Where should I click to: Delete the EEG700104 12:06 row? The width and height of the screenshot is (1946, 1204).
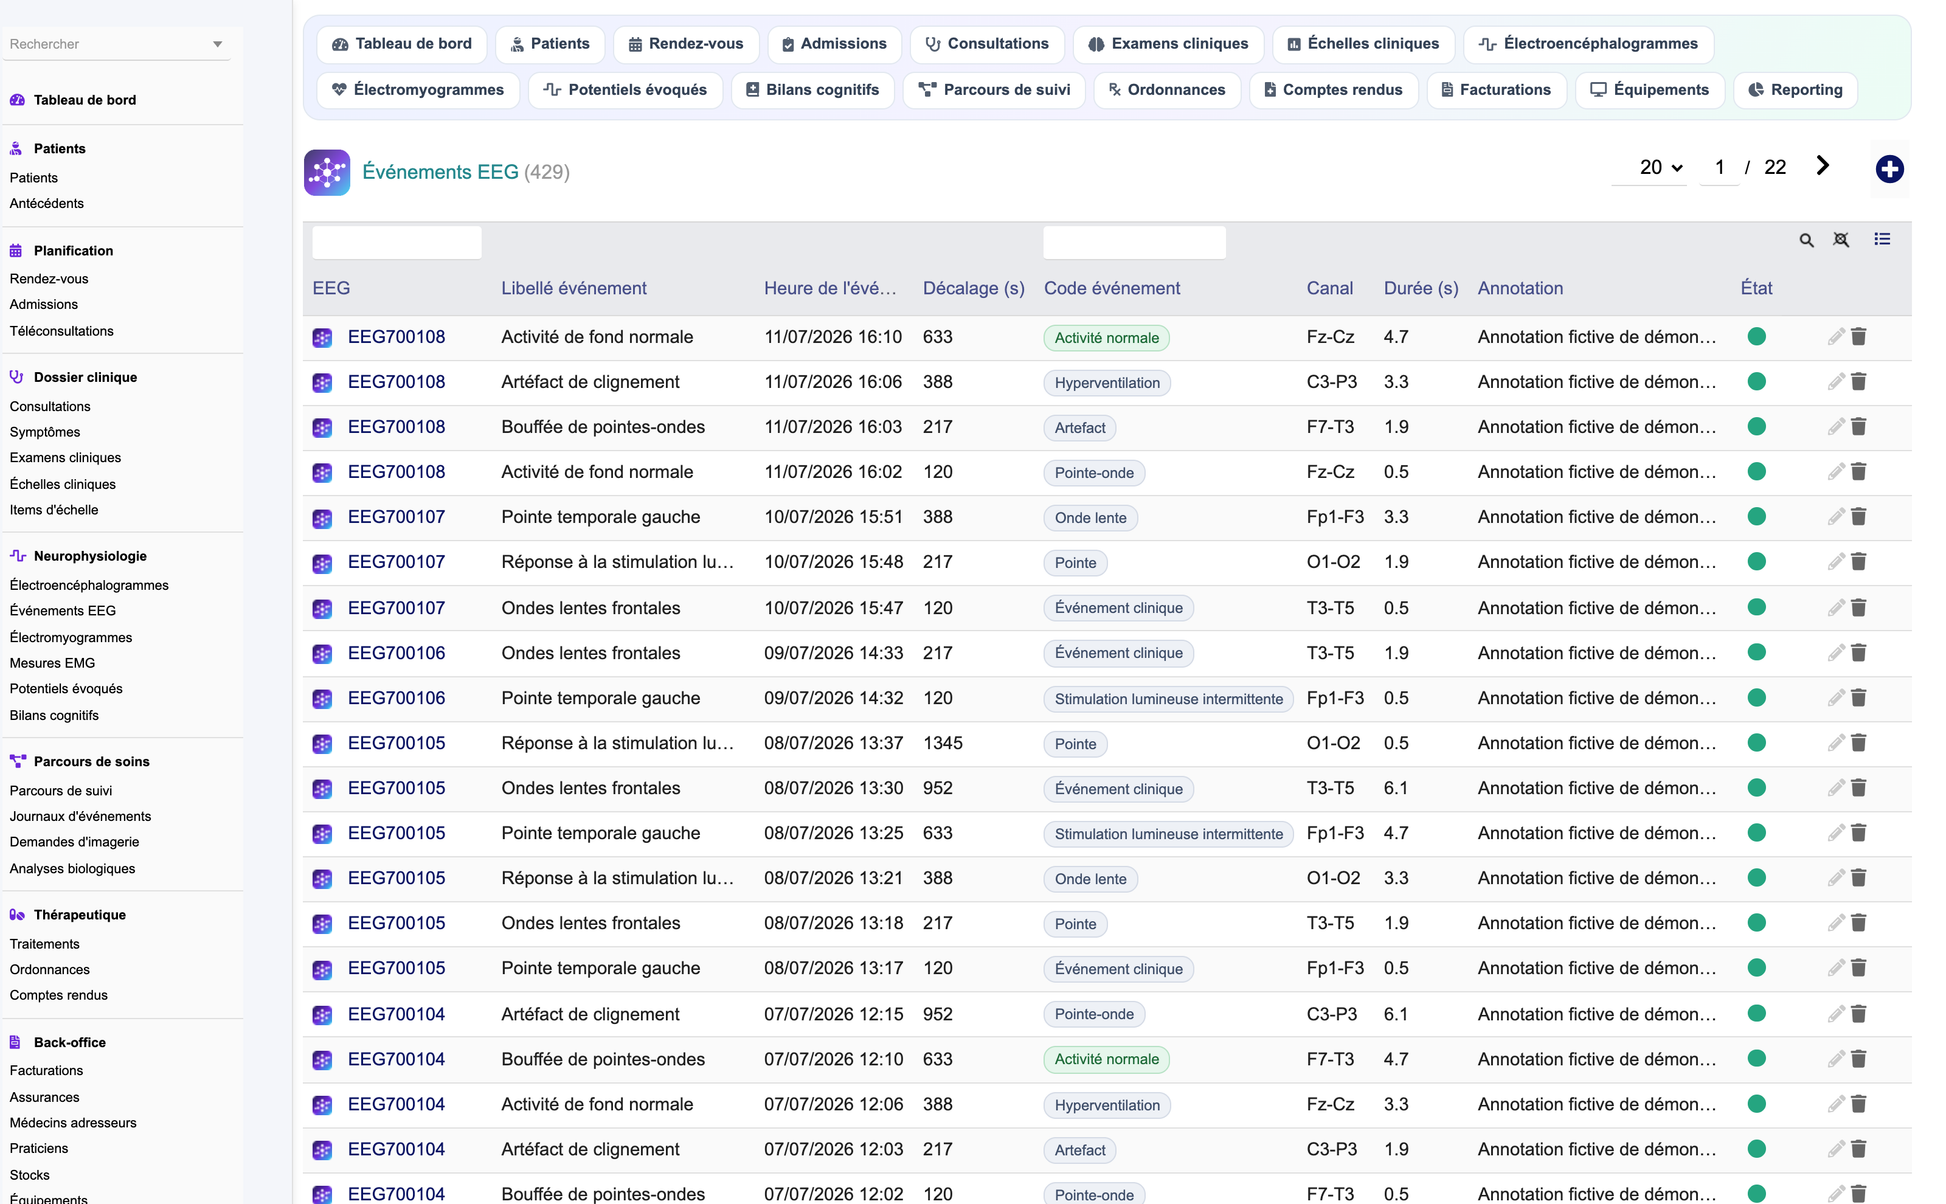tap(1859, 1104)
